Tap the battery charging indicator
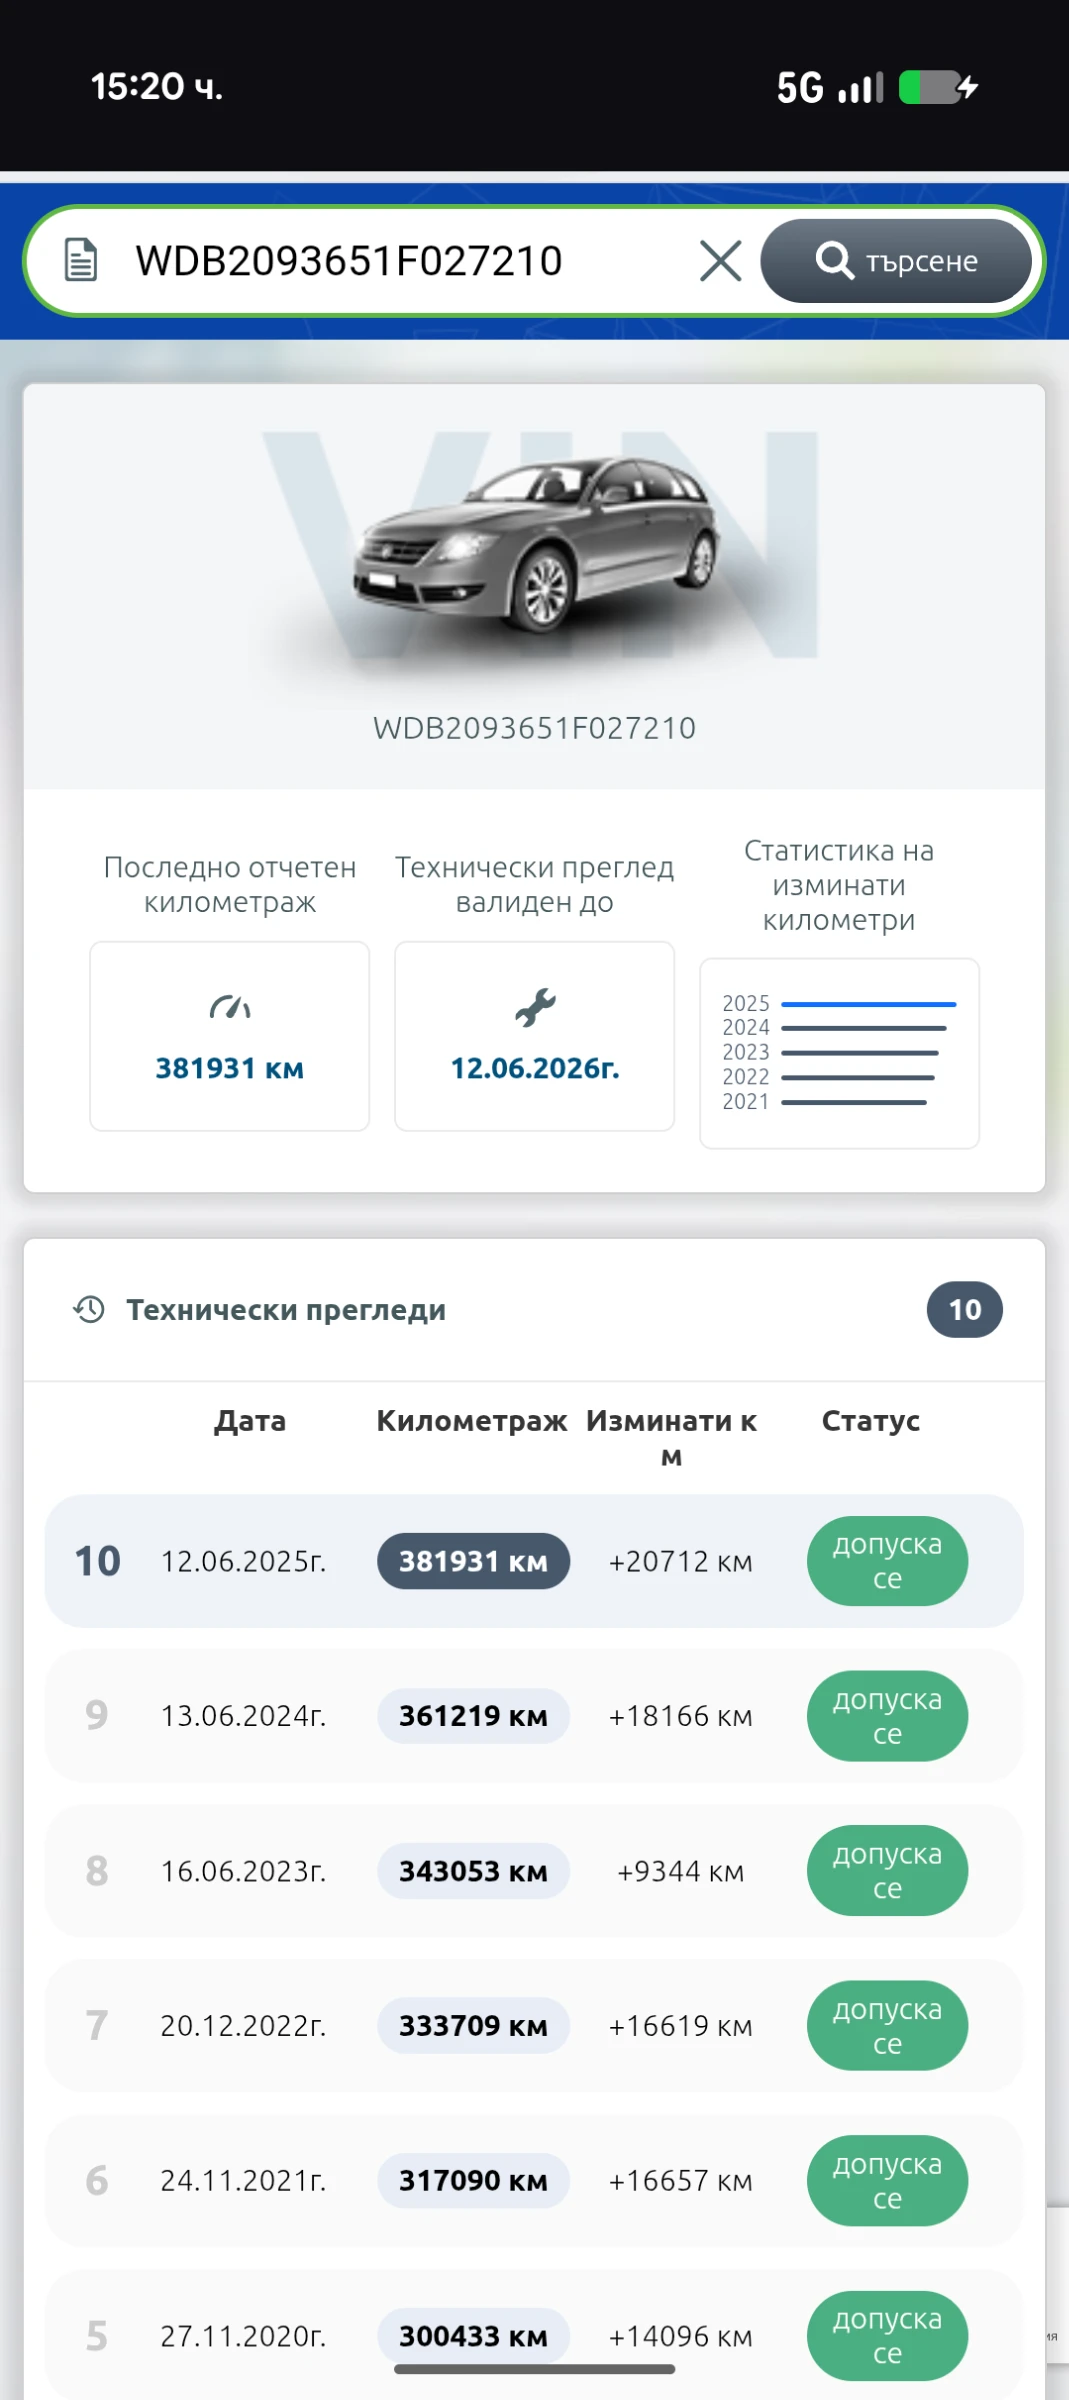This screenshot has height=2400, width=1069. pos(937,88)
